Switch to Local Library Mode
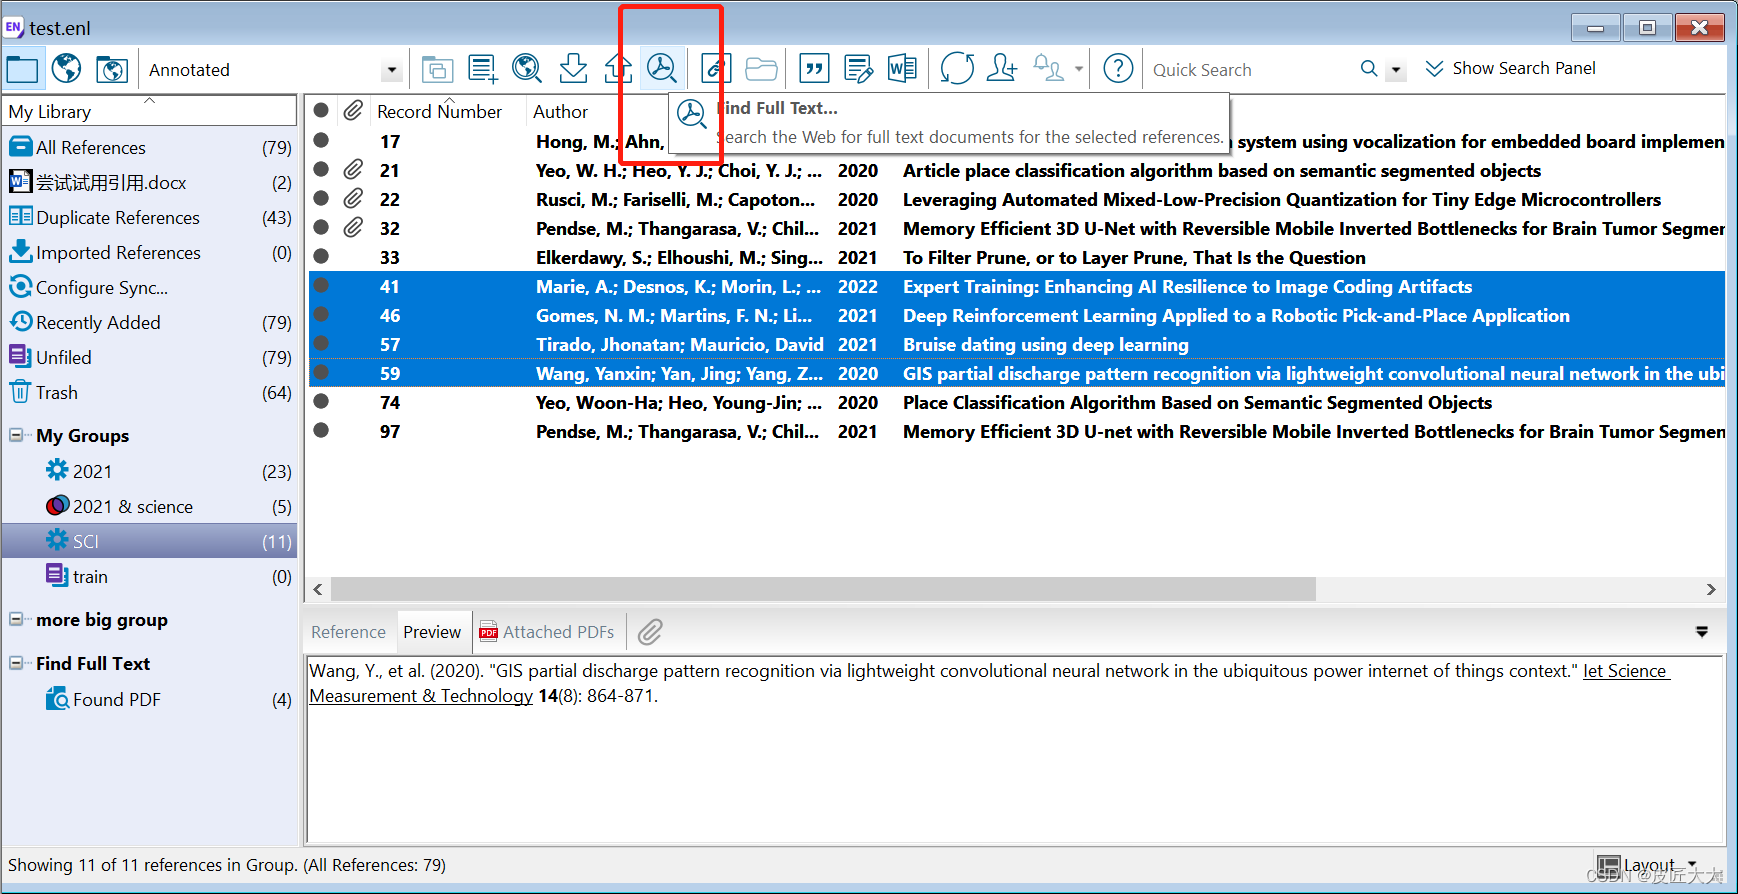 click(22, 69)
